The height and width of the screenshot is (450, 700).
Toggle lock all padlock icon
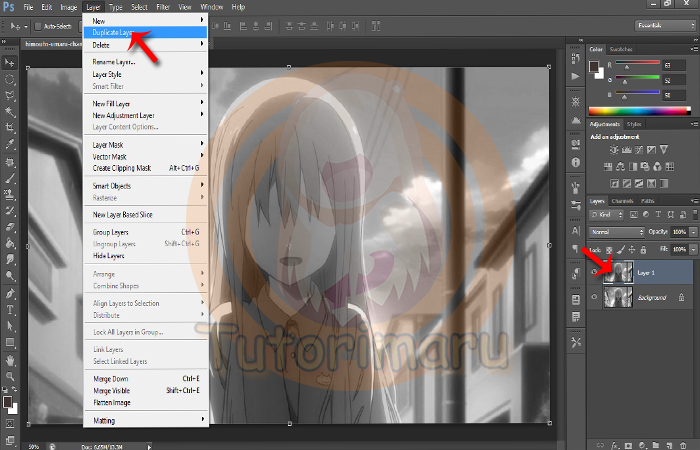point(643,250)
